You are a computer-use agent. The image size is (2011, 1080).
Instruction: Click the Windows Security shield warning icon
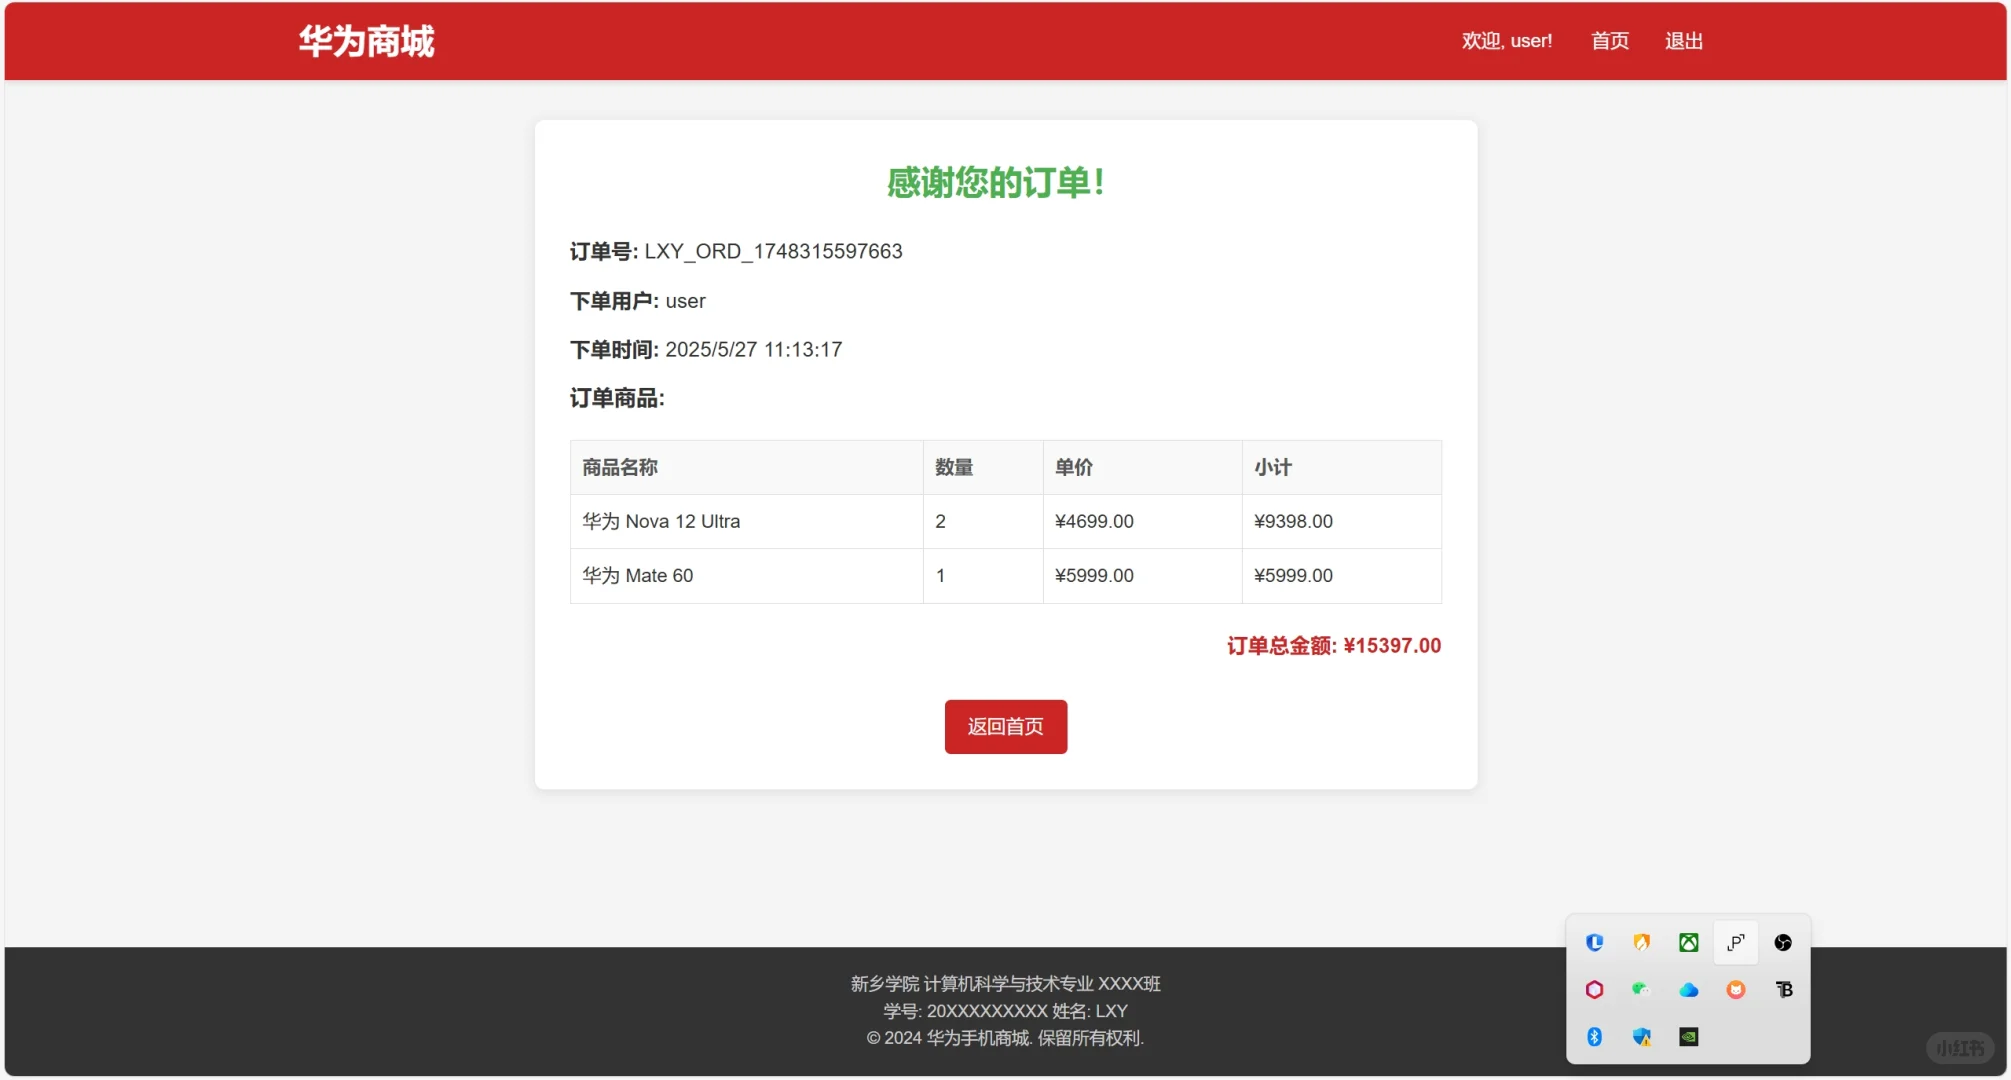[1641, 1036]
